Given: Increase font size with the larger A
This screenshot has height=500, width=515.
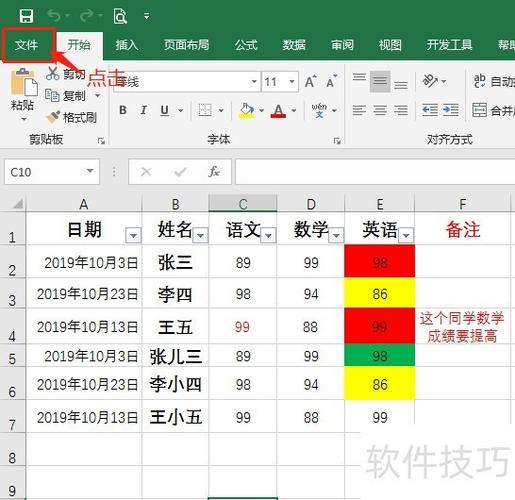Looking at the screenshot, I should (x=311, y=81).
